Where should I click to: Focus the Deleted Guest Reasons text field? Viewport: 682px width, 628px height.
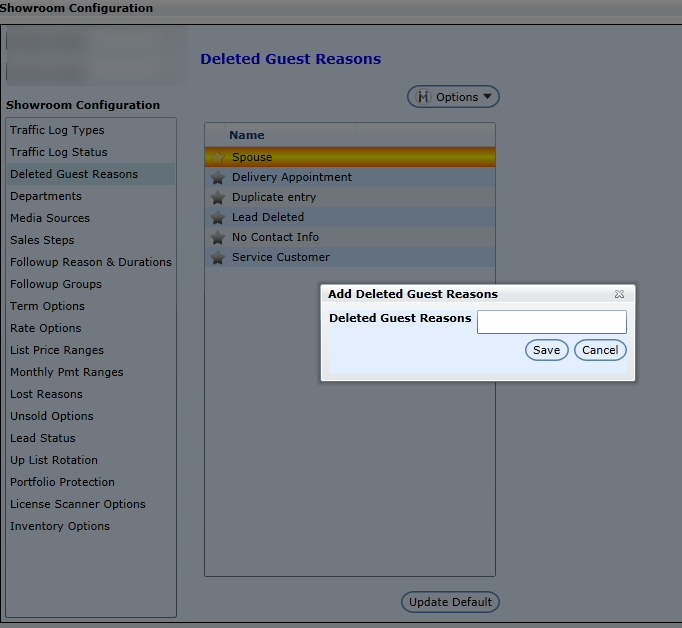point(551,321)
